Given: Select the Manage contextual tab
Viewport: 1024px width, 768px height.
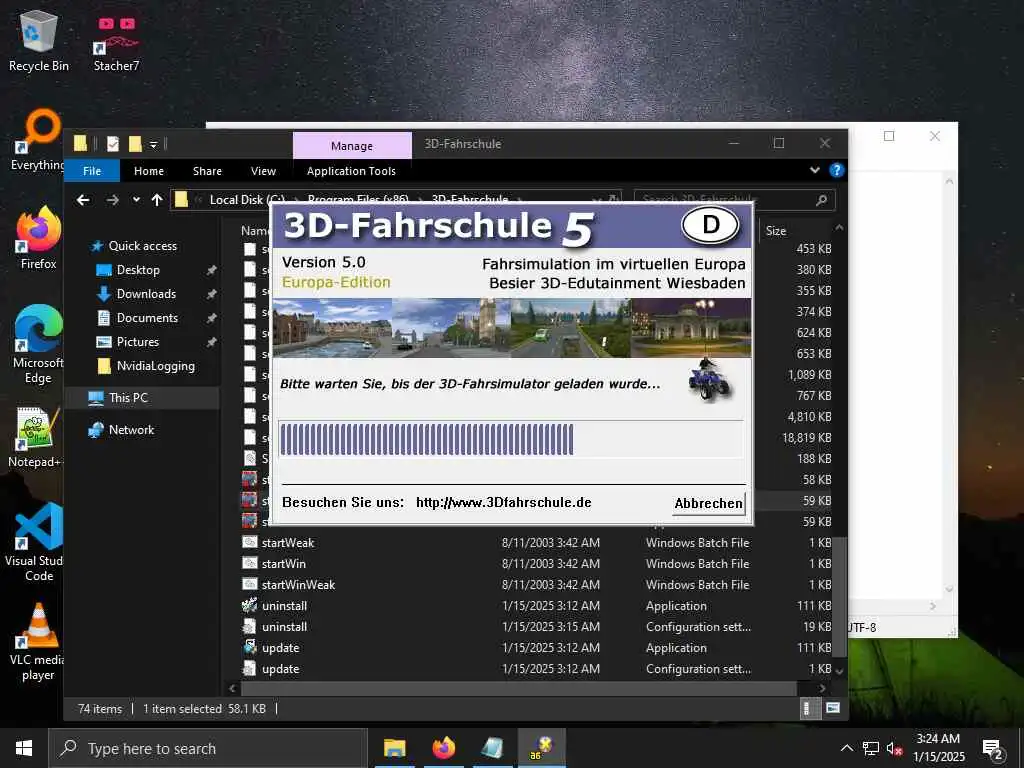Looking at the screenshot, I should pos(352,146).
